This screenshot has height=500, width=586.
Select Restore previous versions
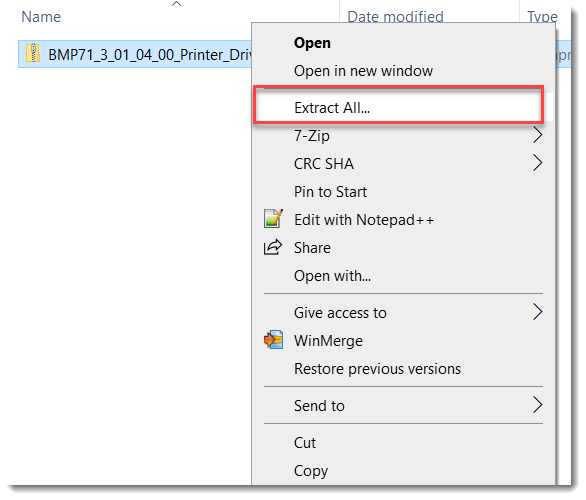click(377, 369)
